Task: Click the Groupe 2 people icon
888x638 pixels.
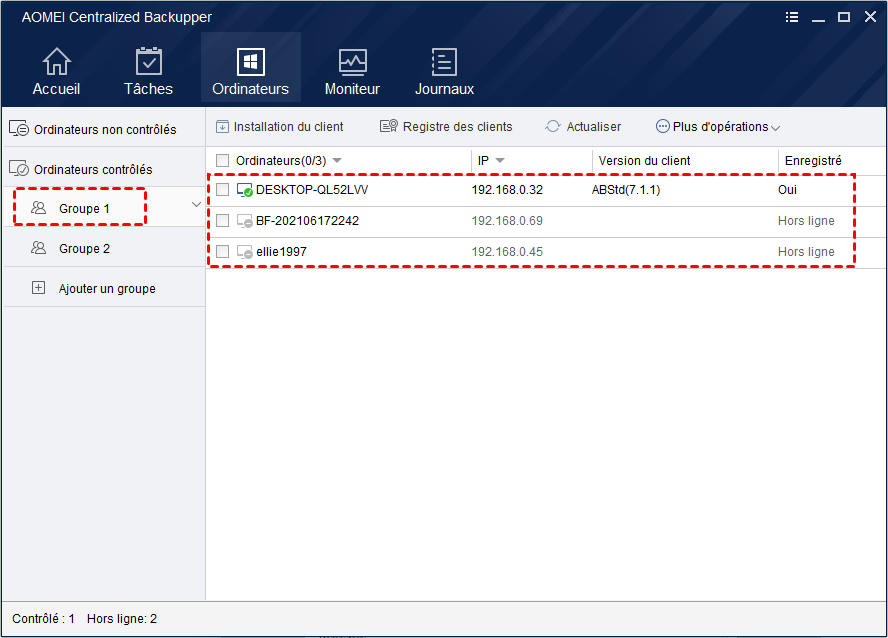Action: [39, 248]
